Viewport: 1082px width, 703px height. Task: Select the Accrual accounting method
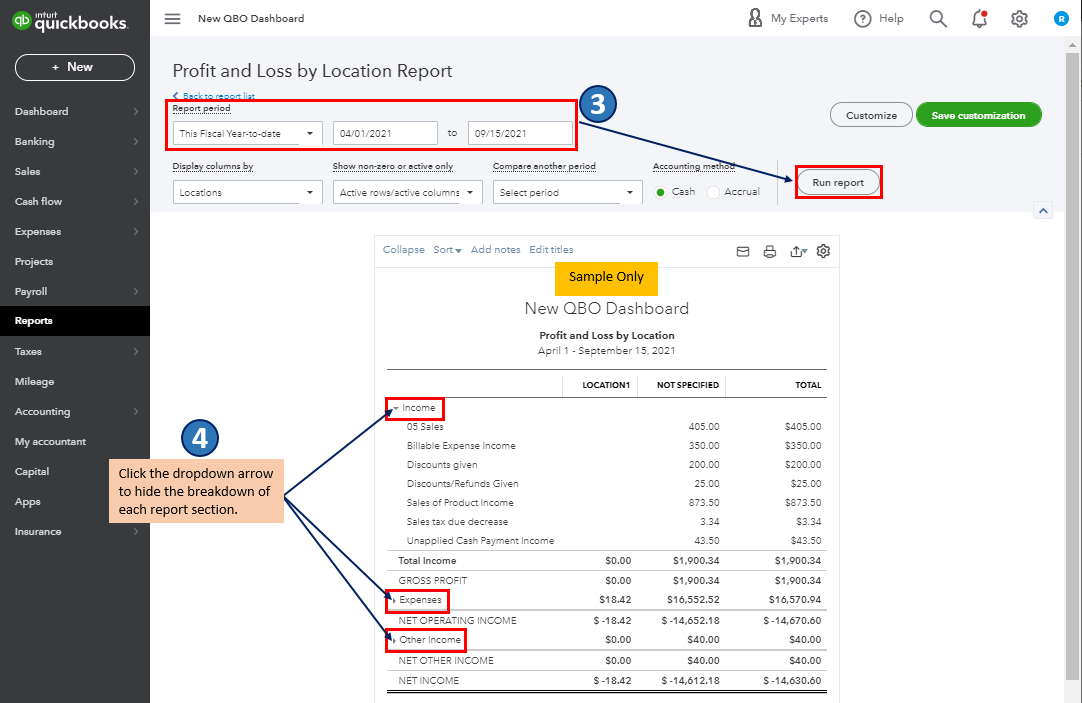pyautogui.click(x=713, y=192)
